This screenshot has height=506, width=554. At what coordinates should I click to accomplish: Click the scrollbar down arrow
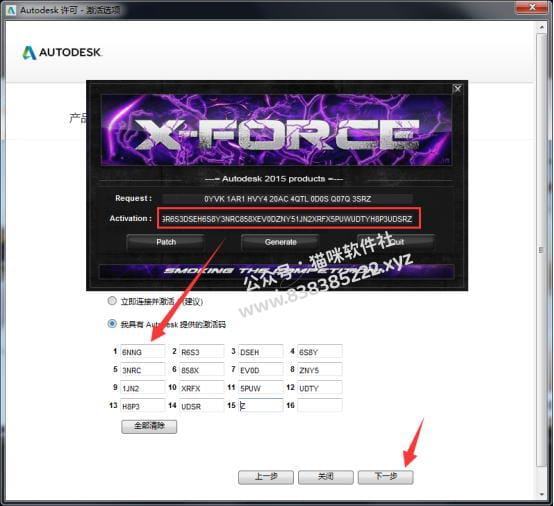pyautogui.click(x=541, y=494)
